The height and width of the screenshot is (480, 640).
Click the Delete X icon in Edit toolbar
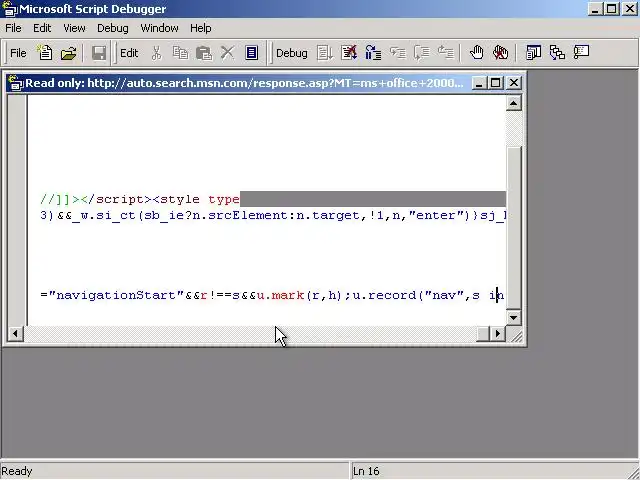pos(227,53)
